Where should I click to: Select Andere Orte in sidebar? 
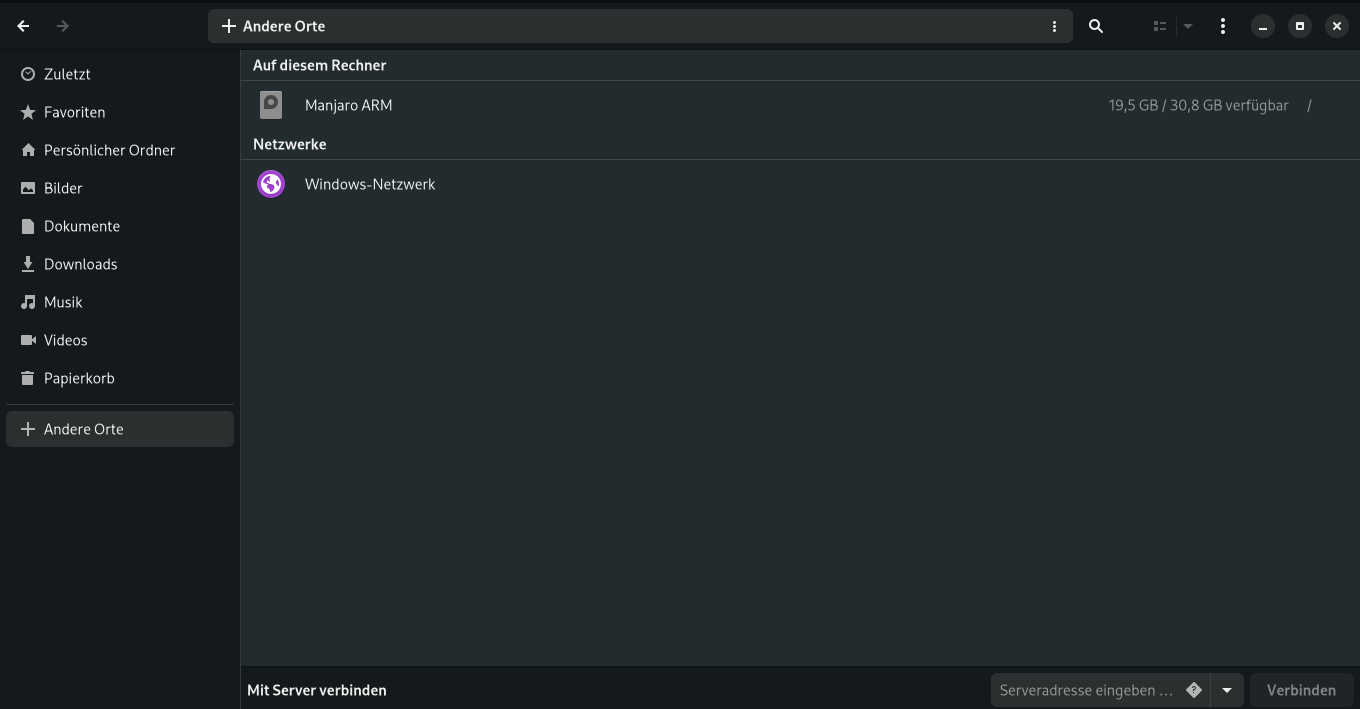coord(84,429)
